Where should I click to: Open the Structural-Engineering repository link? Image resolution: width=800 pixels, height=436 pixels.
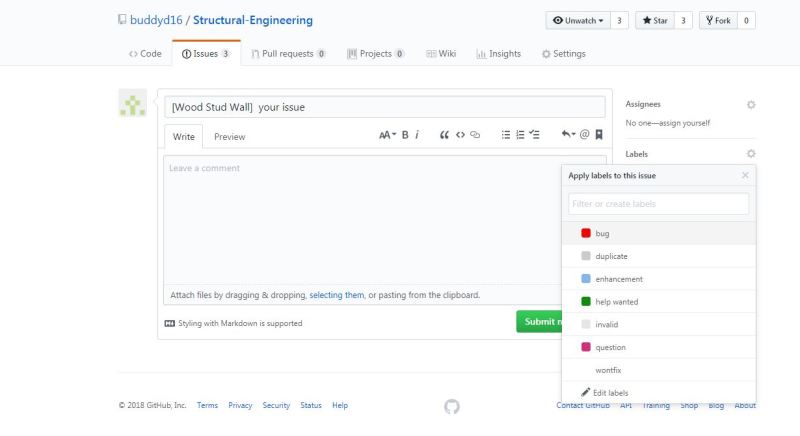pyautogui.click(x=253, y=20)
